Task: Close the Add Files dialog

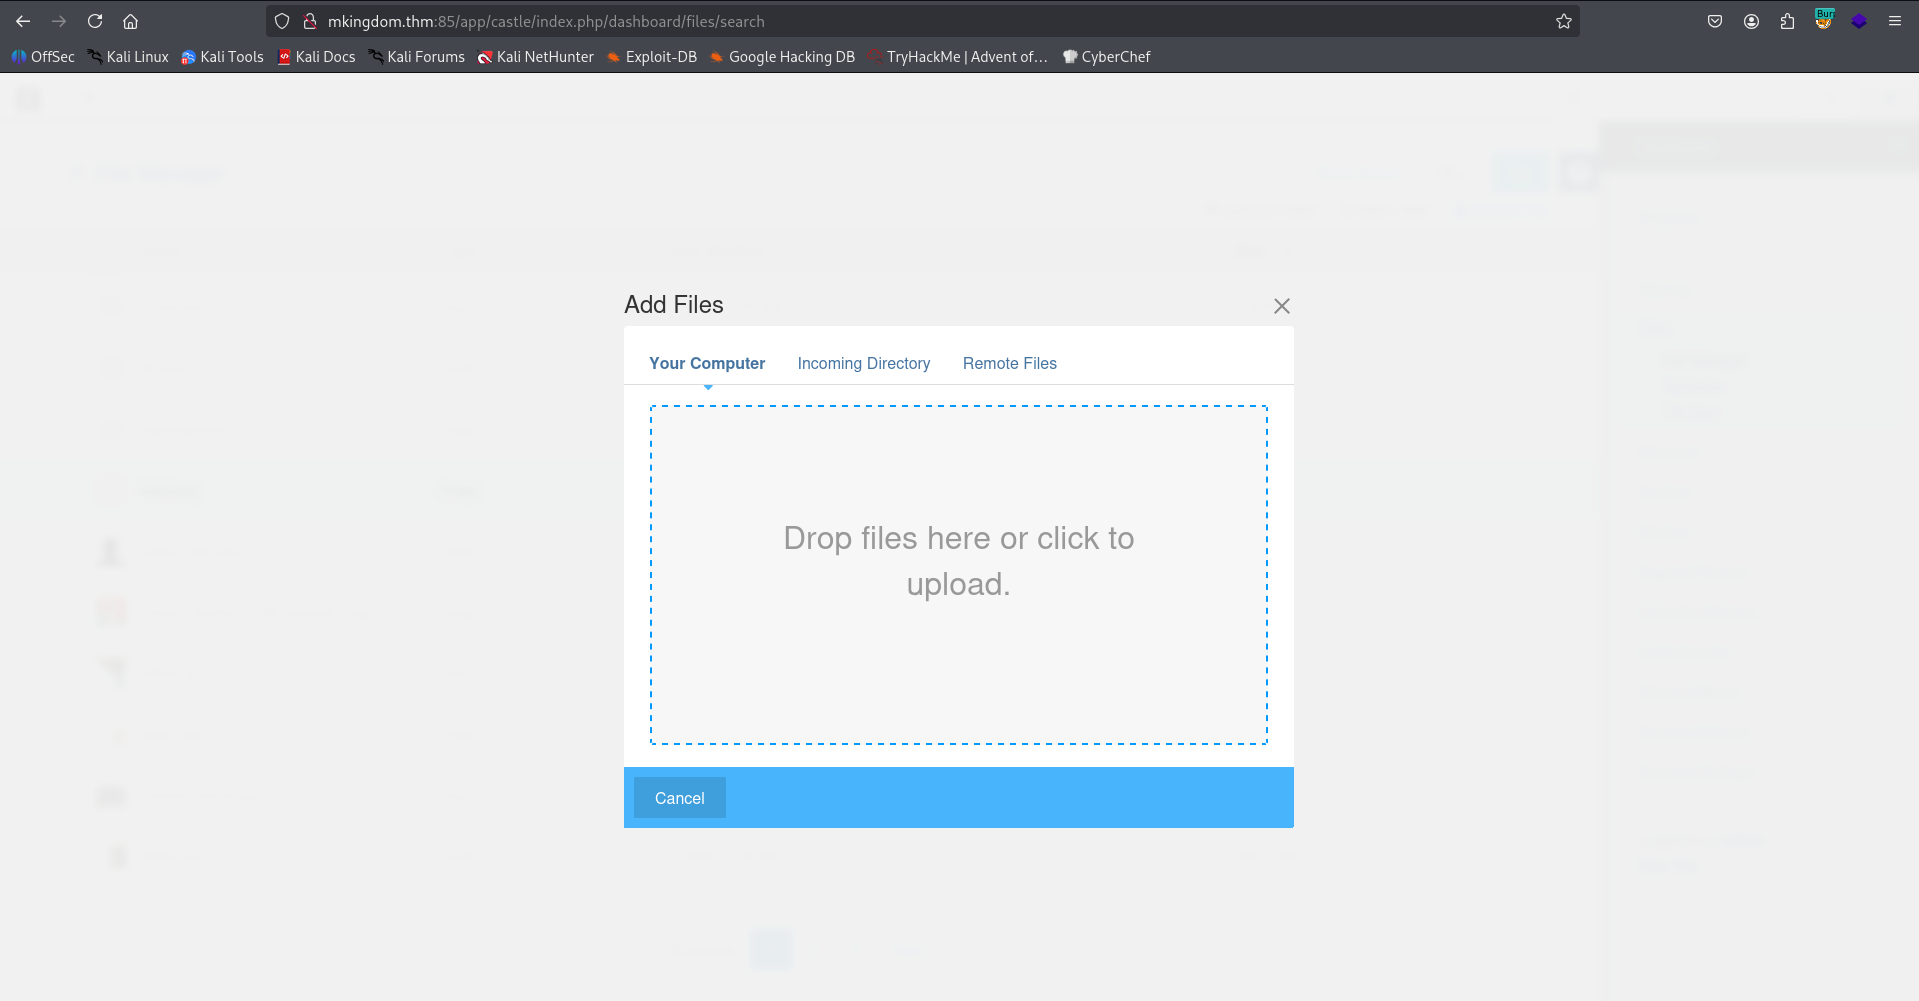Action: coord(1281,306)
